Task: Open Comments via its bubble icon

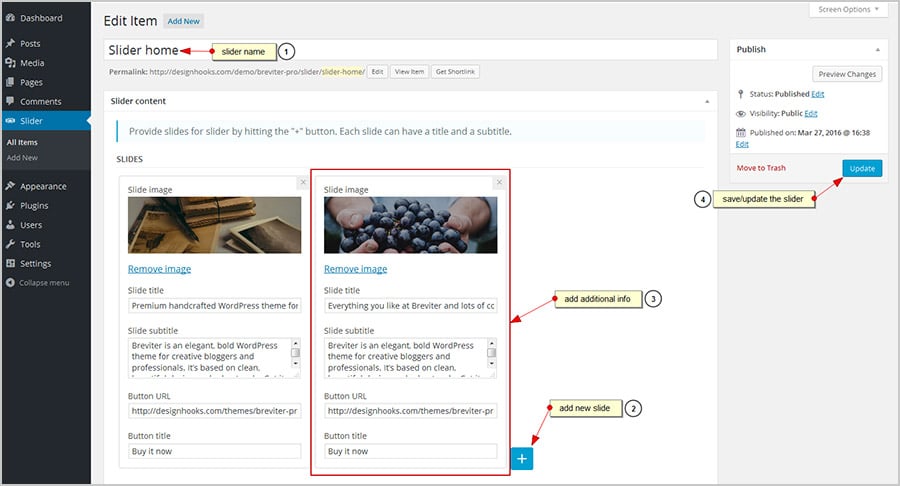Action: [x=10, y=101]
